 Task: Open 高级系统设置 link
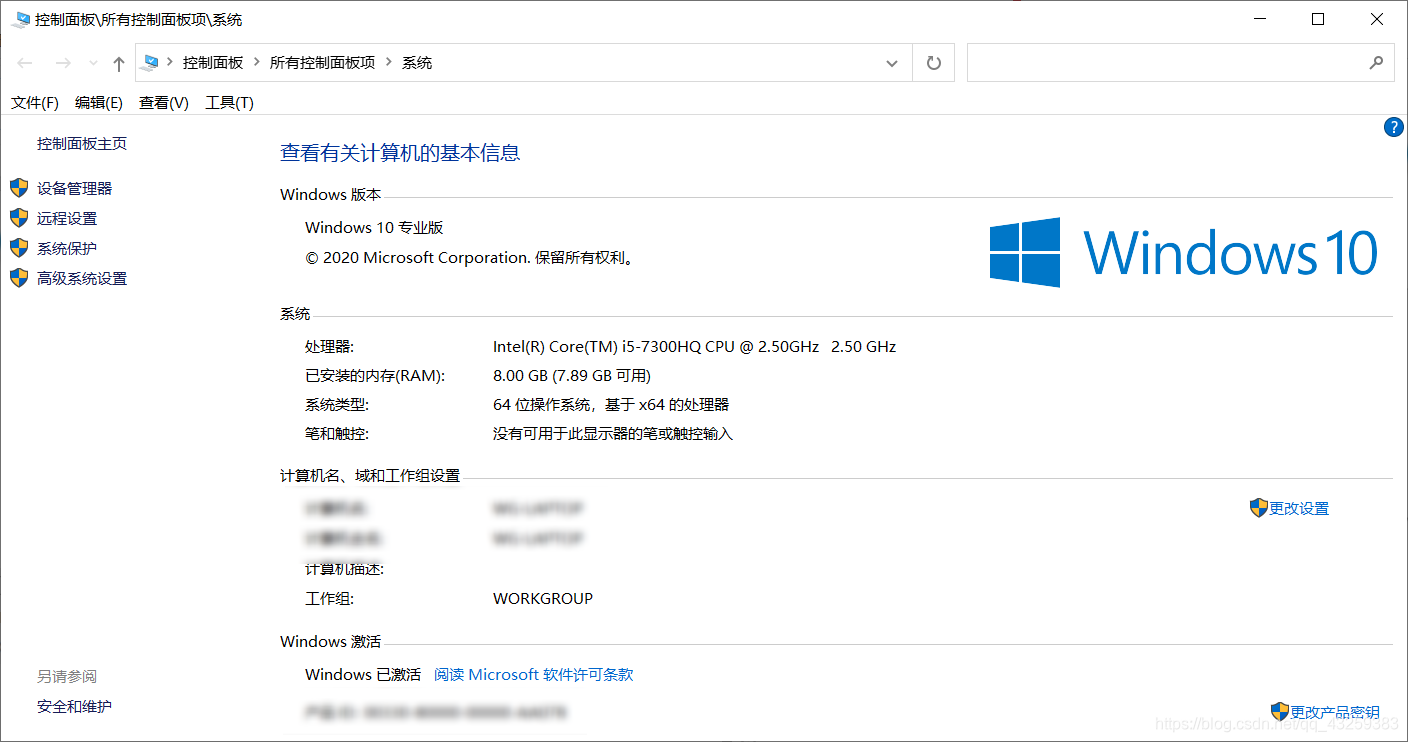[82, 278]
